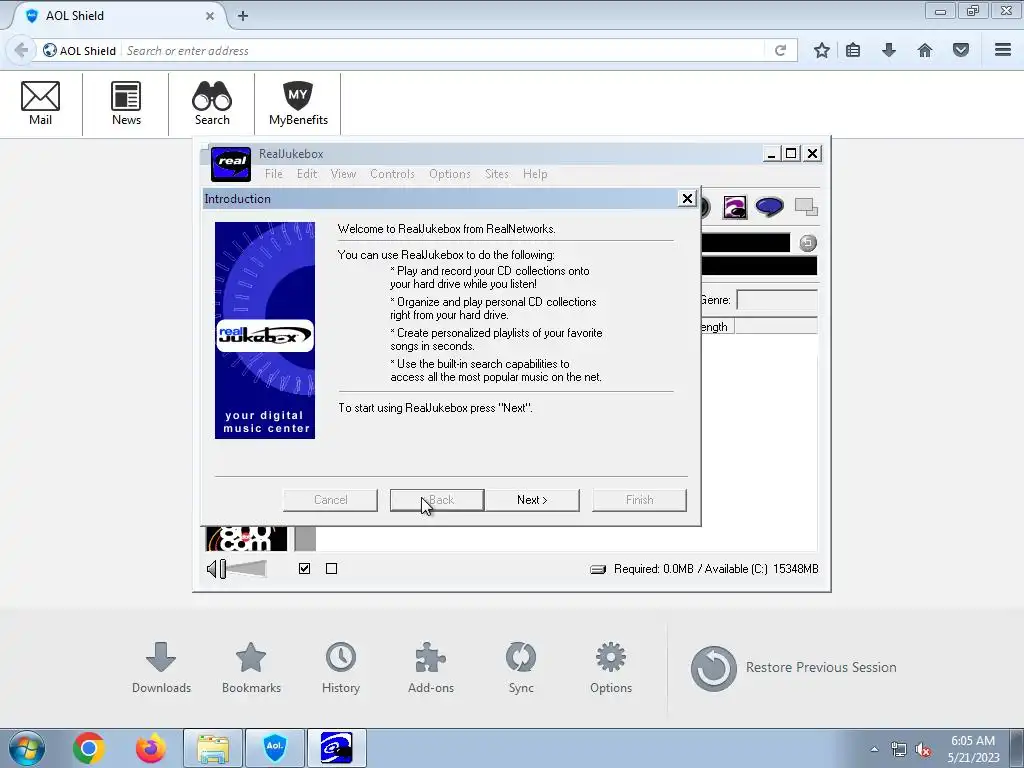Viewport: 1024px width, 768px height.
Task: Go to the browser home page icon
Action: click(x=925, y=50)
